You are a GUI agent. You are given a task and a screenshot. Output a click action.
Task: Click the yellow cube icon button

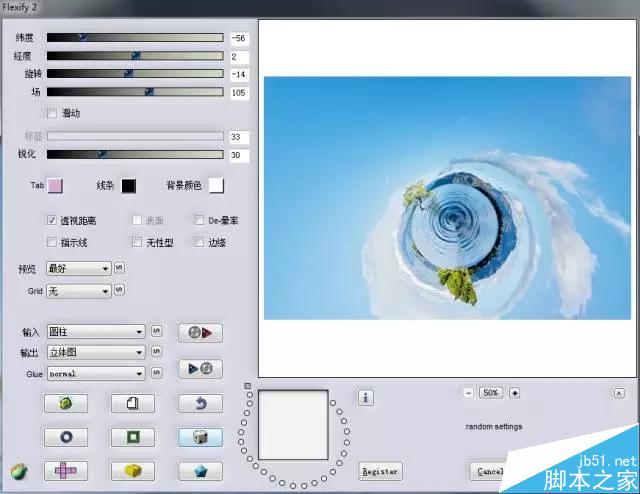133,471
